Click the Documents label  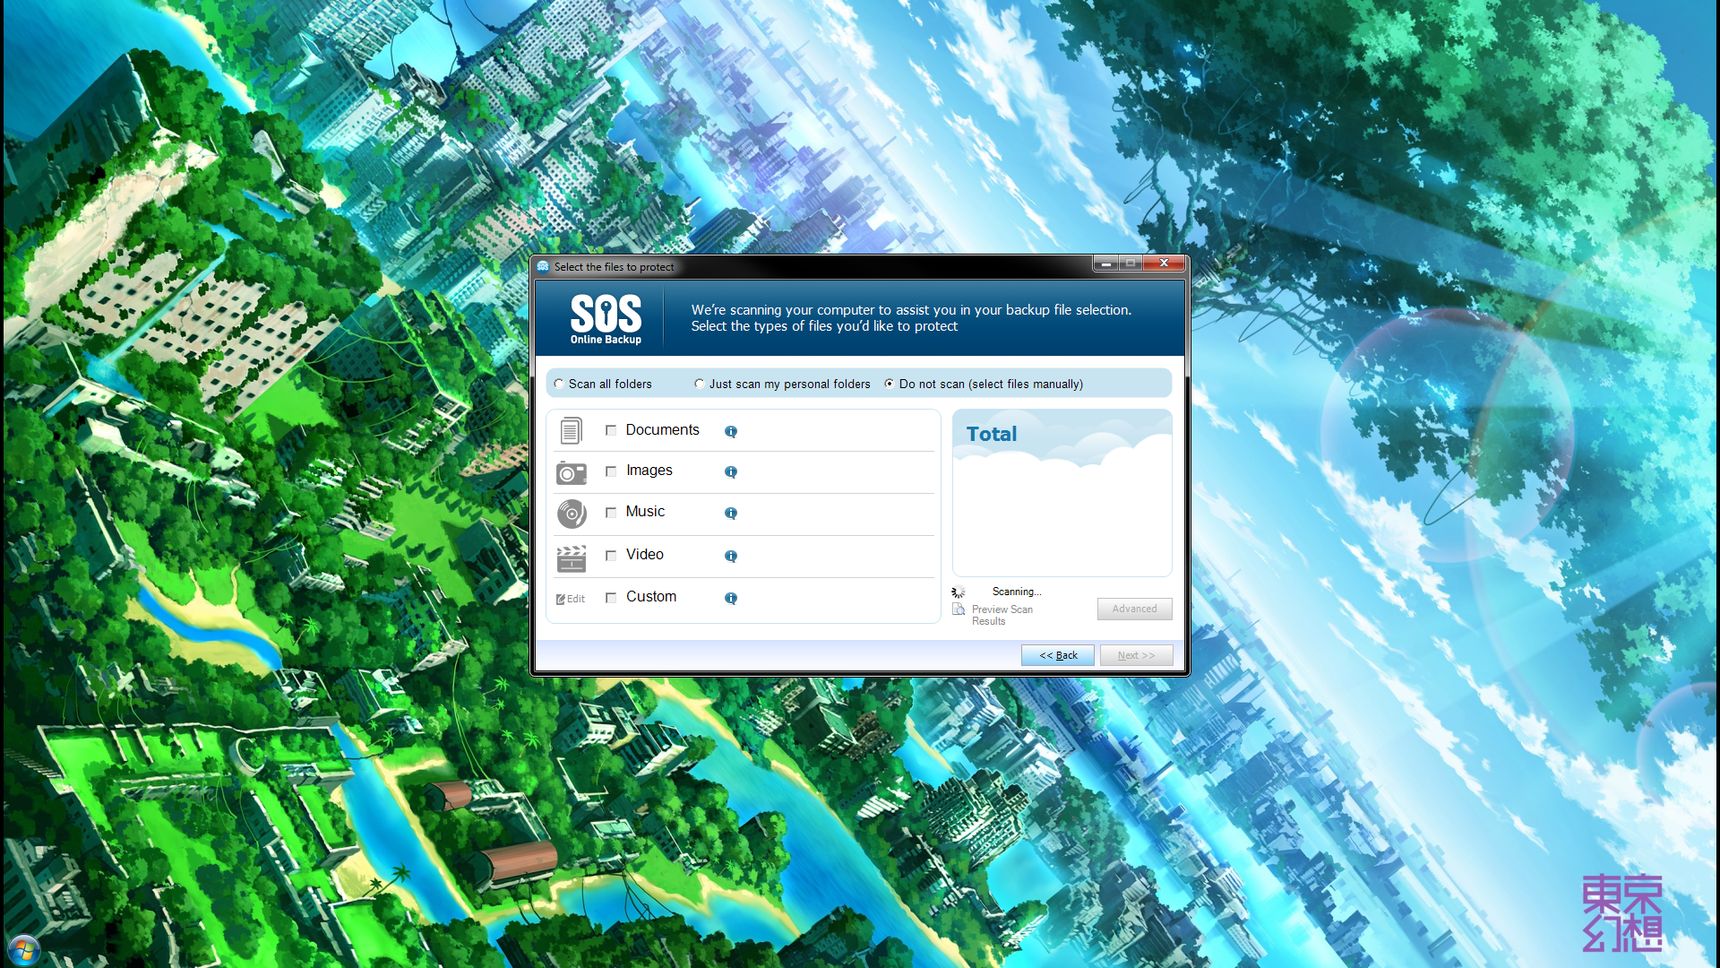(662, 430)
